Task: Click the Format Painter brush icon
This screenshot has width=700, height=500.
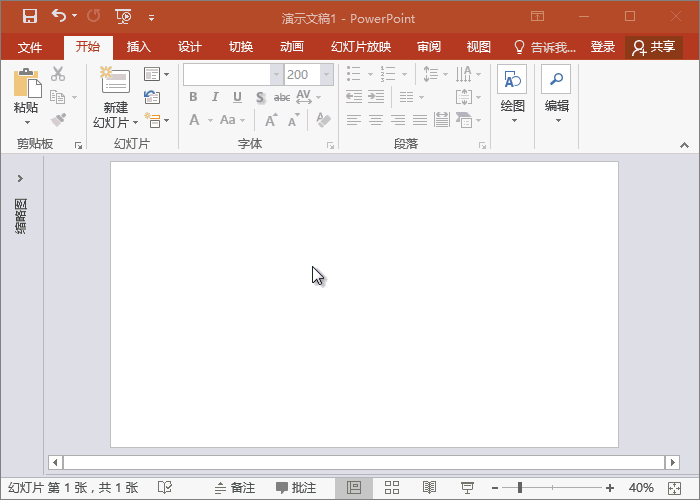Action: (x=58, y=120)
